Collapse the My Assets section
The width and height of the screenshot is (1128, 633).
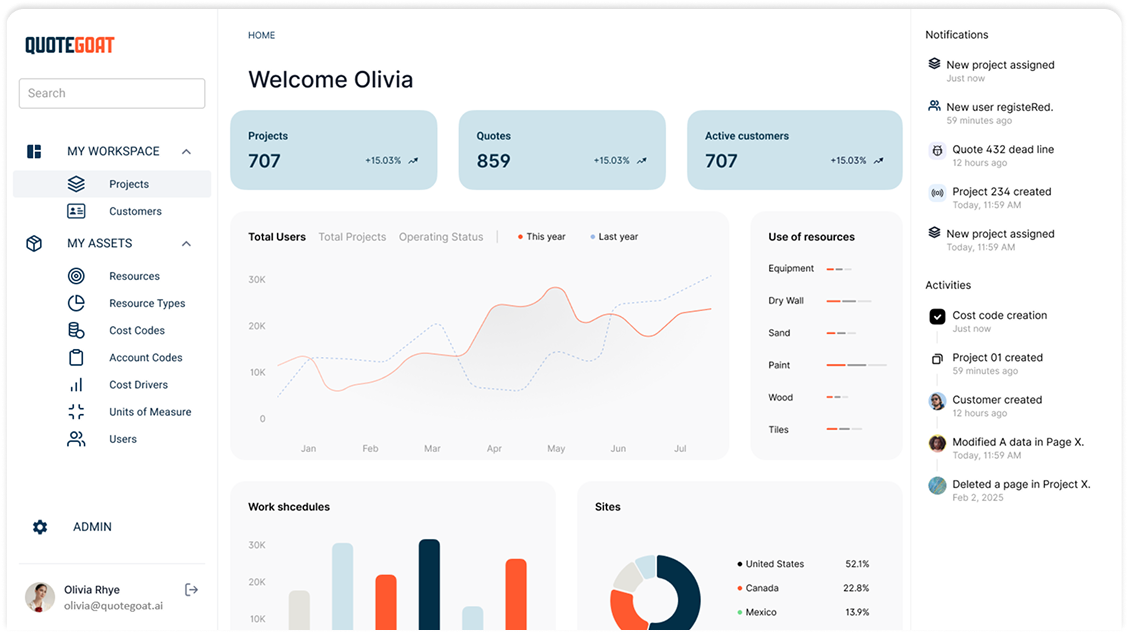[x=186, y=244]
